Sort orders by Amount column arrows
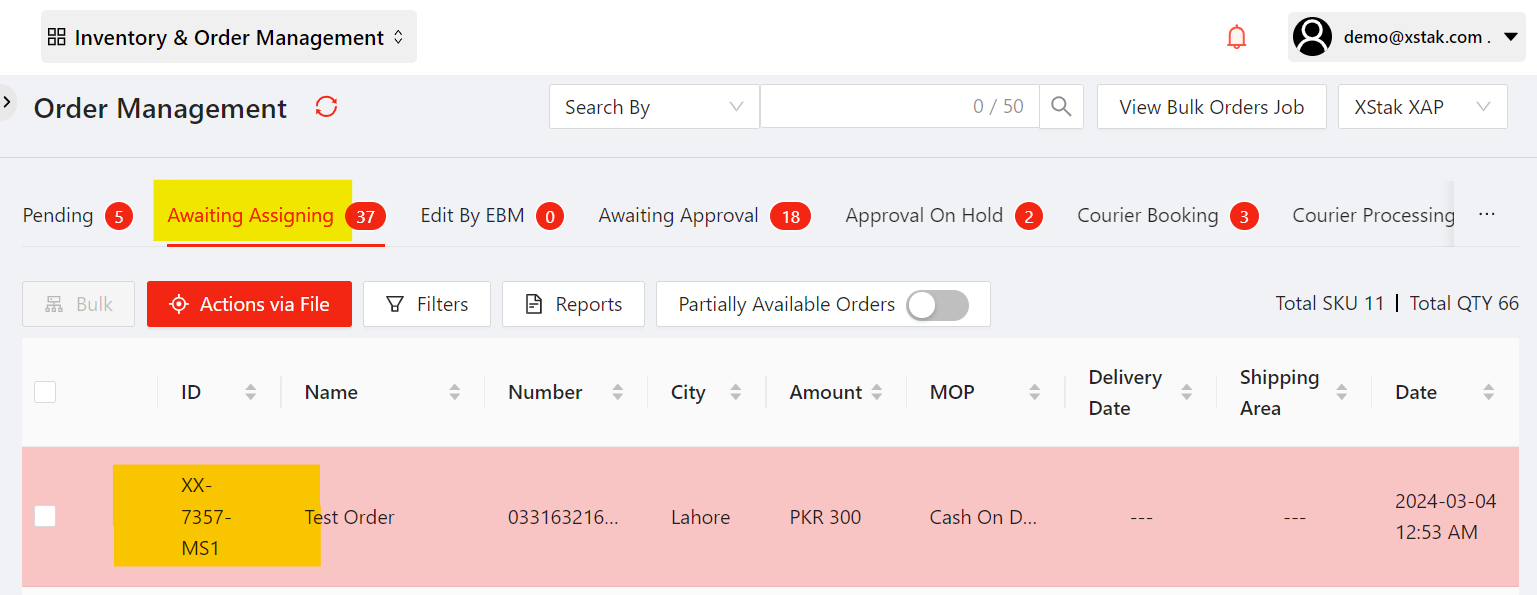The width and height of the screenshot is (1537, 595). 877,392
